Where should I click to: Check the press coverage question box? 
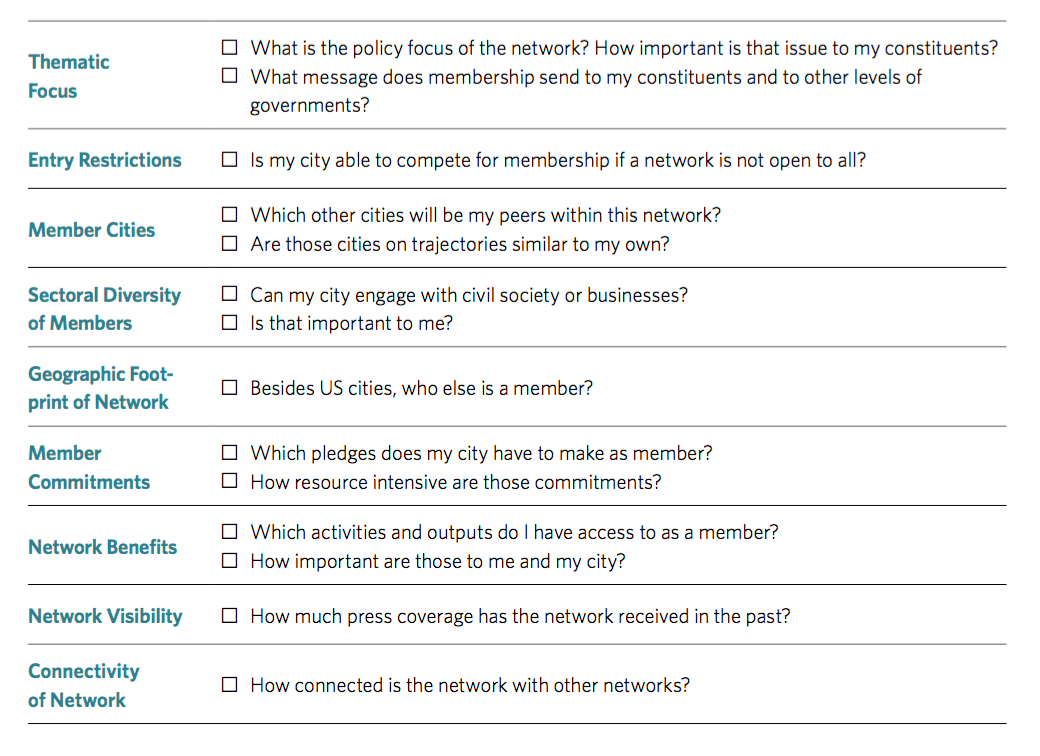point(229,615)
